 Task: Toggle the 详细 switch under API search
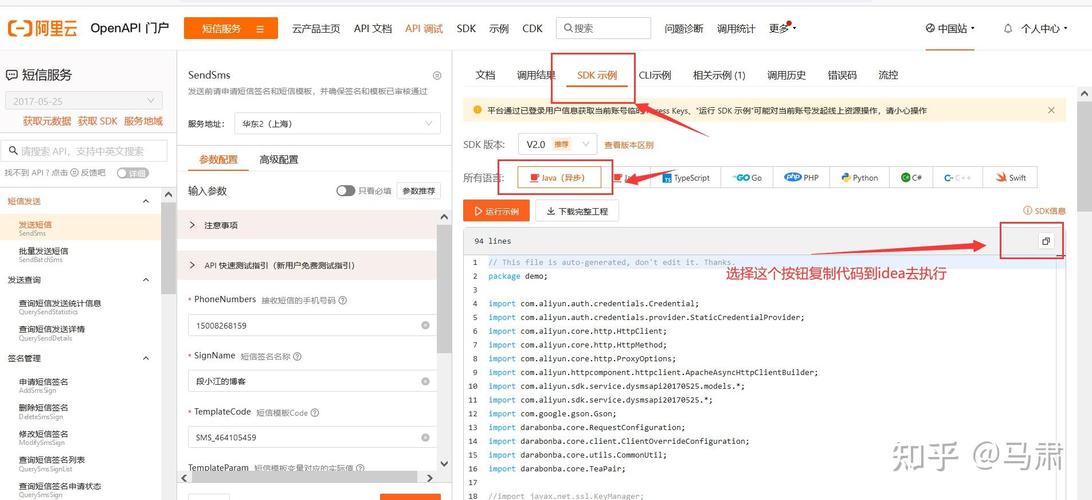[132, 173]
